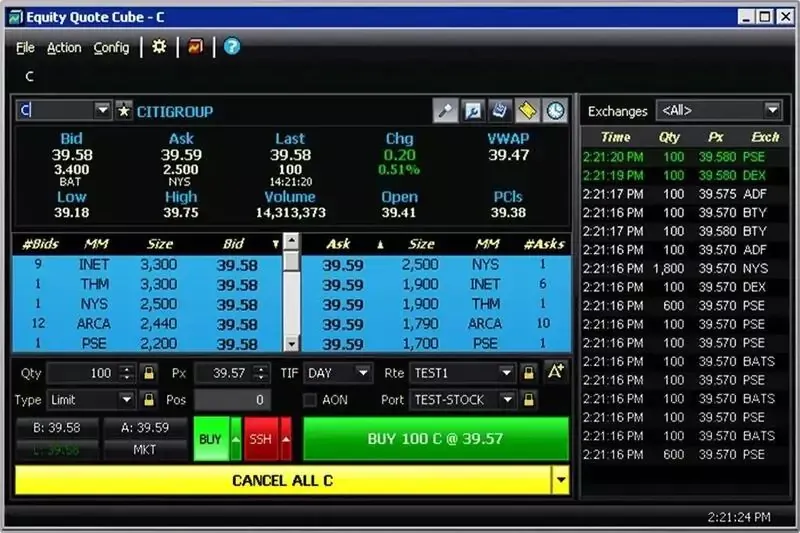
Task: Open the blue help question mark
Action: point(232,47)
